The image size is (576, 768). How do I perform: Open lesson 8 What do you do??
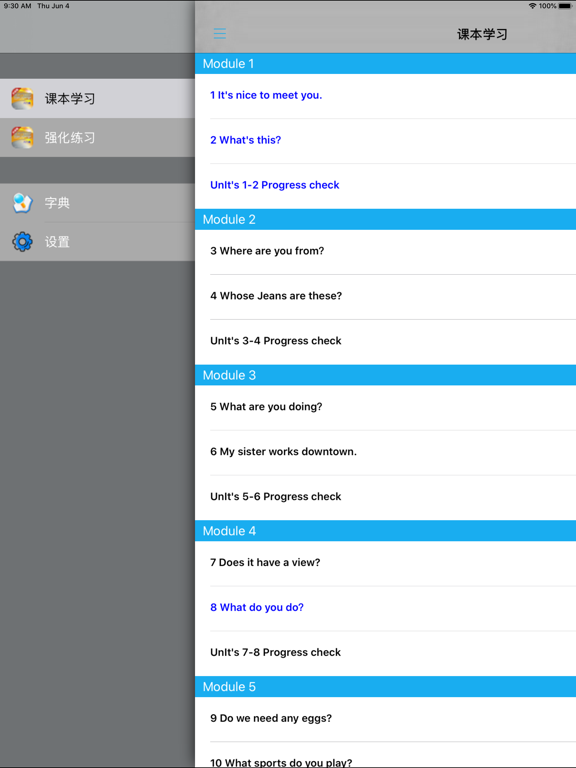(385, 608)
